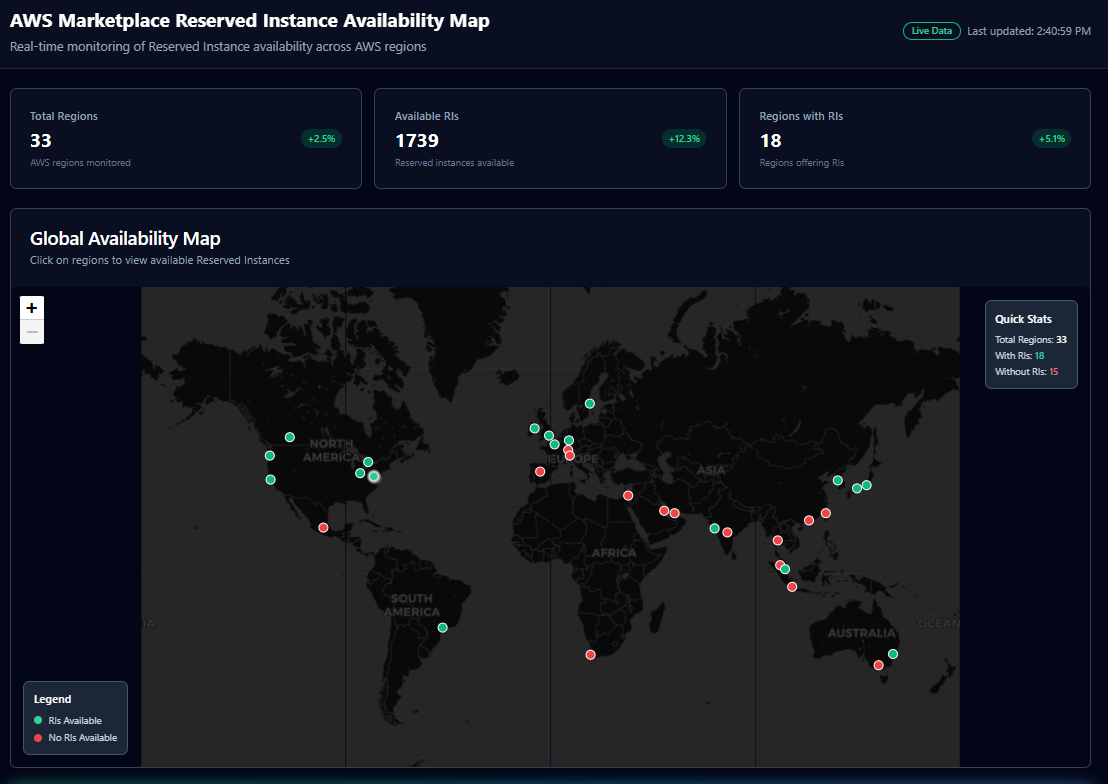1108x784 pixels.
Task: Select the green Seoul marker in Korea
Action: point(837,481)
